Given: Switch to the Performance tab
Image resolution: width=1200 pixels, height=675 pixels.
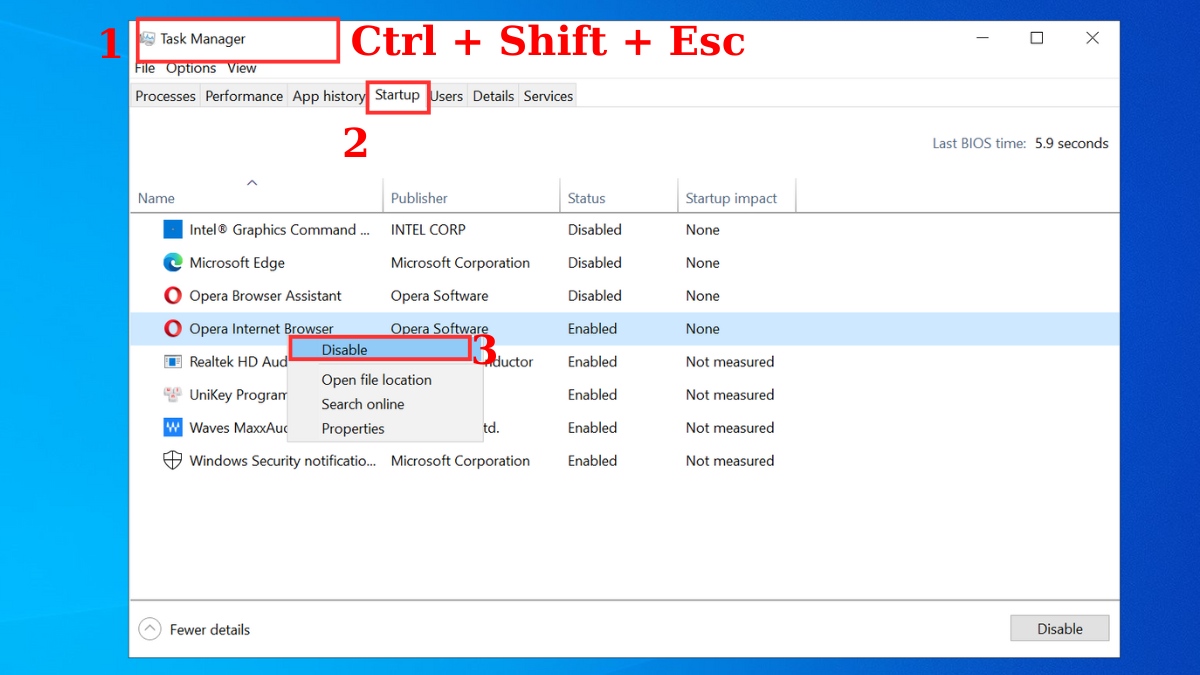Looking at the screenshot, I should click(x=244, y=96).
